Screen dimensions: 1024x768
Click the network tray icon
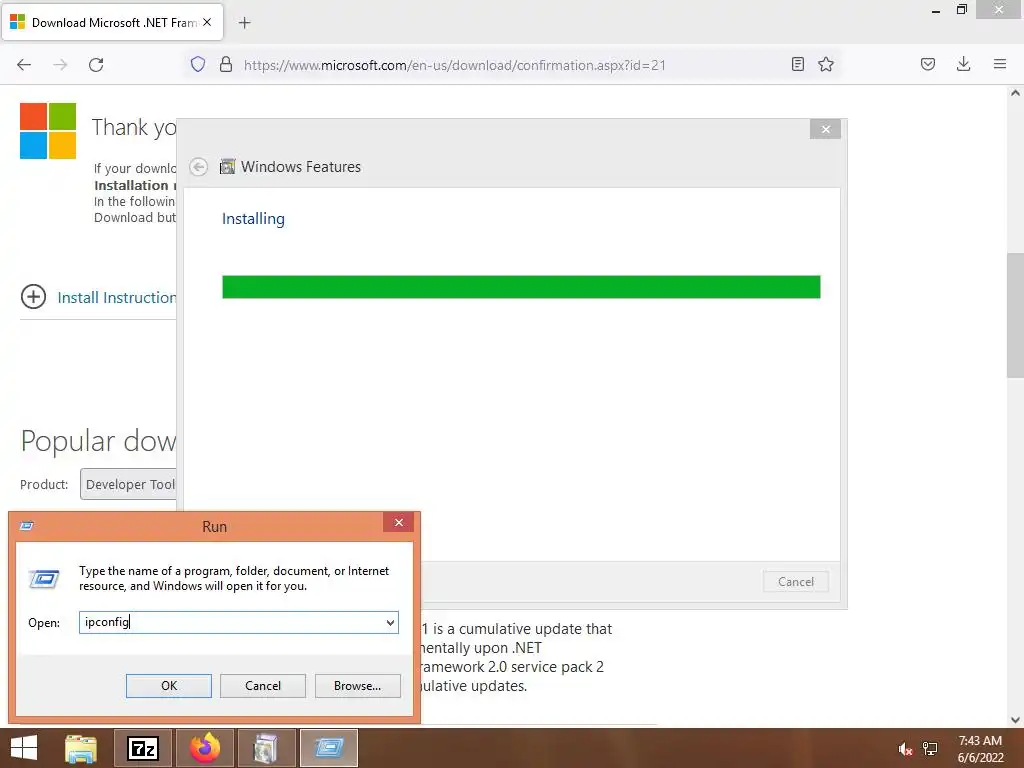[x=930, y=750]
